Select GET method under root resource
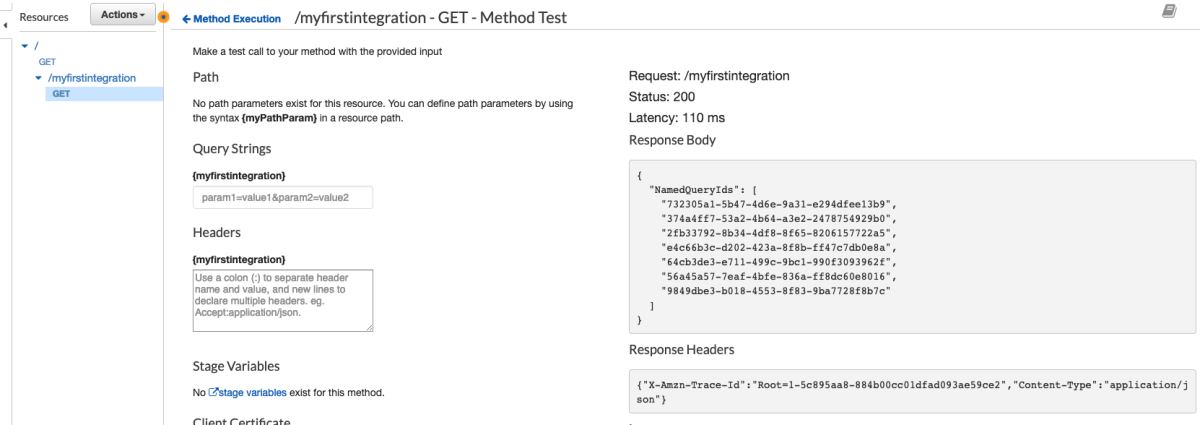Screen dimensions: 1200x425 [x=47, y=61]
